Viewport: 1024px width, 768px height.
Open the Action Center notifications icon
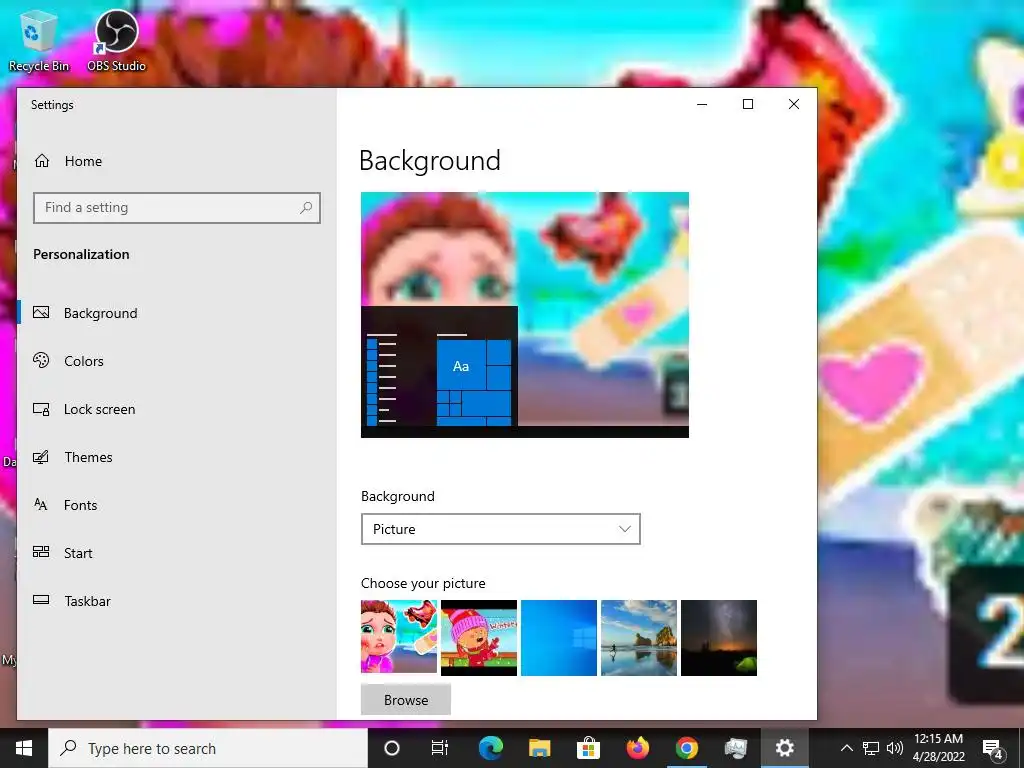[x=993, y=748]
